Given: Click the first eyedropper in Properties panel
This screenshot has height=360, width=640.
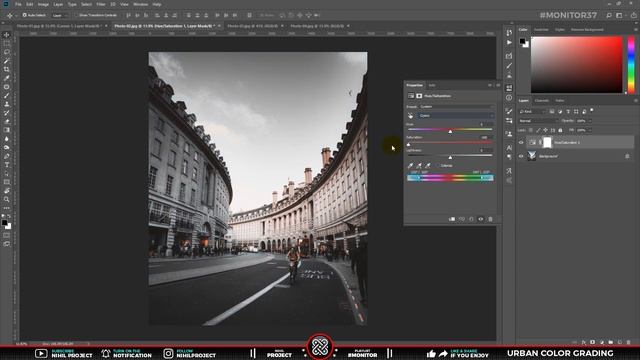Looking at the screenshot, I should coord(410,166).
